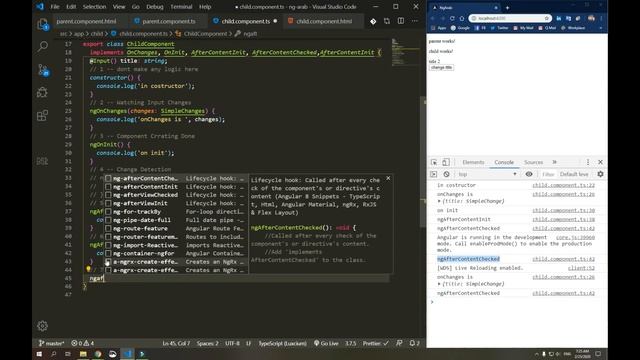Open the Explorer view in activity bar

[42, 24]
